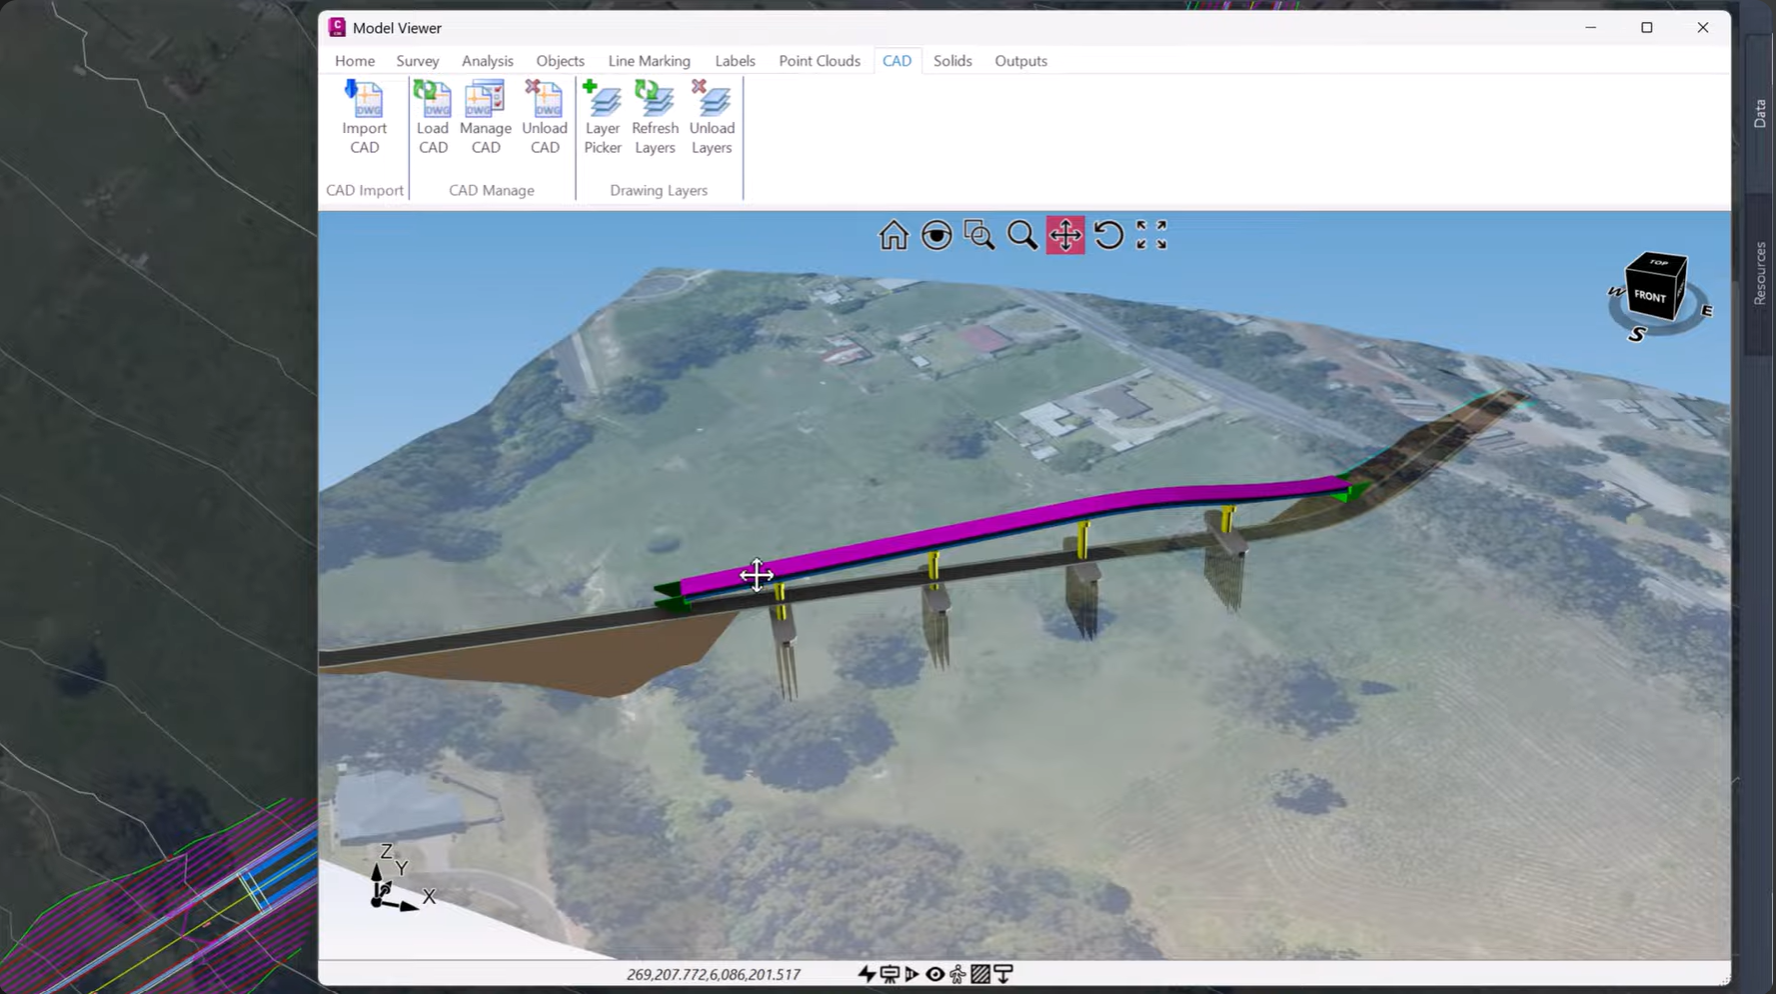This screenshot has width=1776, height=994.
Task: Zoom to extents with the expand icon
Action: tap(1151, 235)
